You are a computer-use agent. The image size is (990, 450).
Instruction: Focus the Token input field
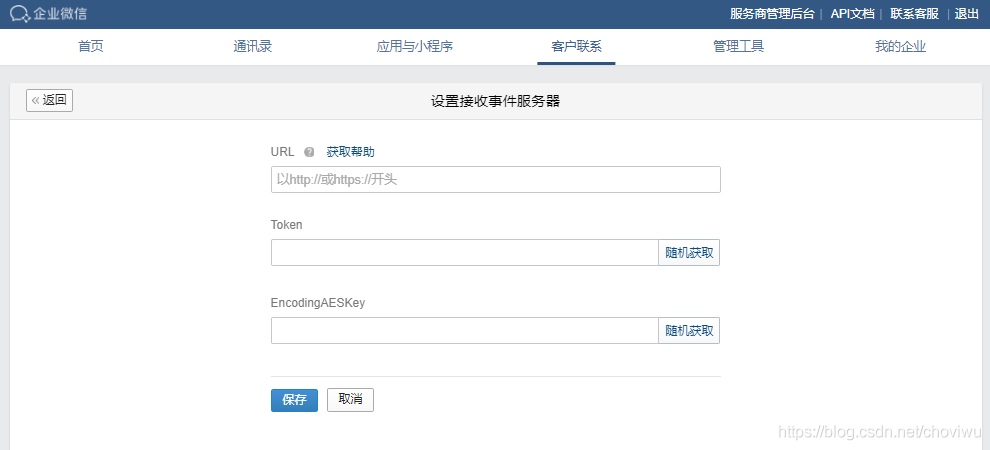click(465, 252)
